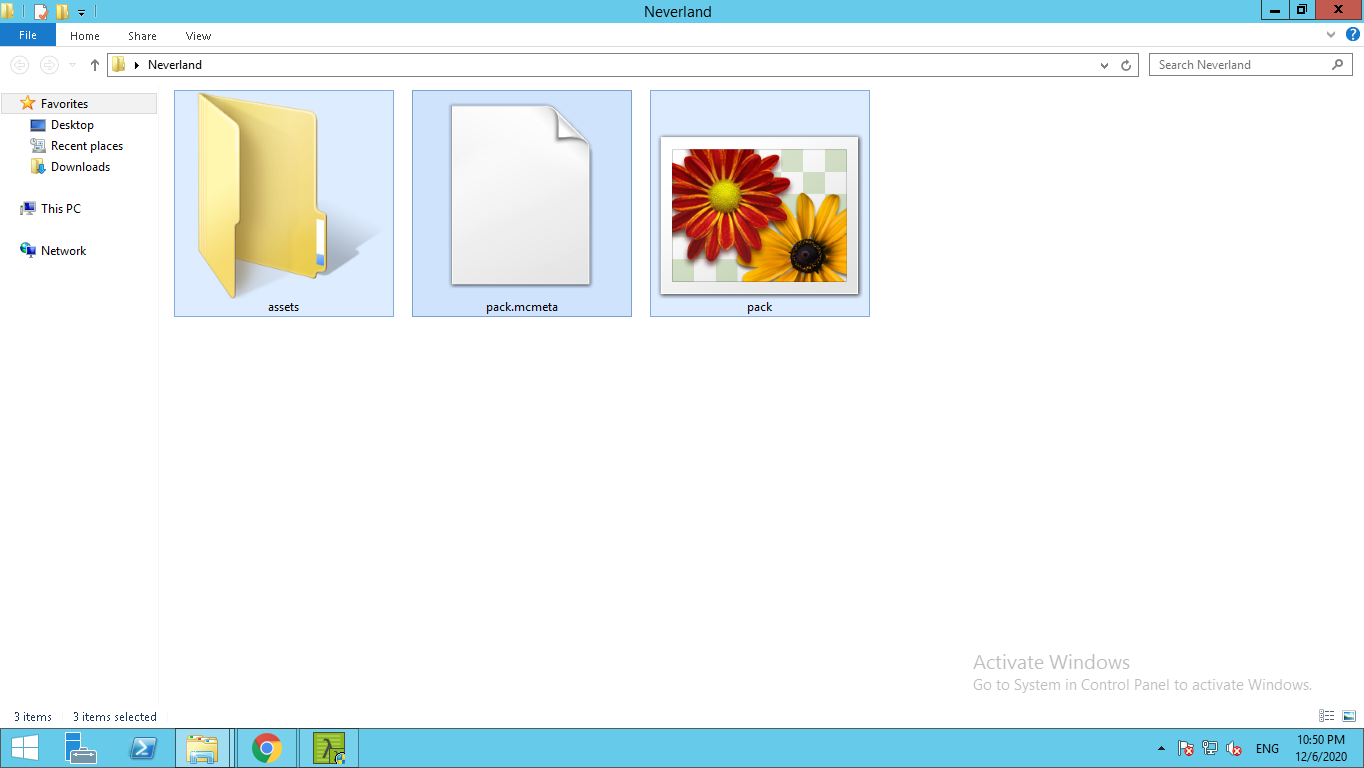Open the Recent locations dropdown

pos(73,65)
